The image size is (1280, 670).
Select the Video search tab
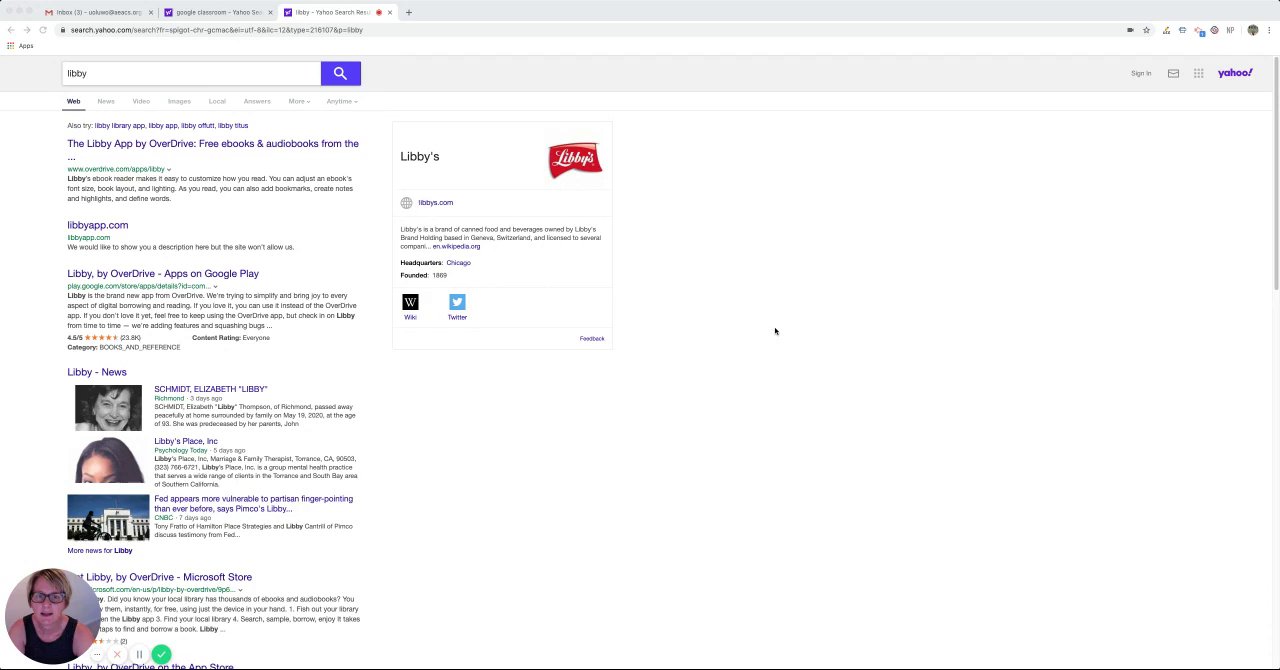coord(141,101)
